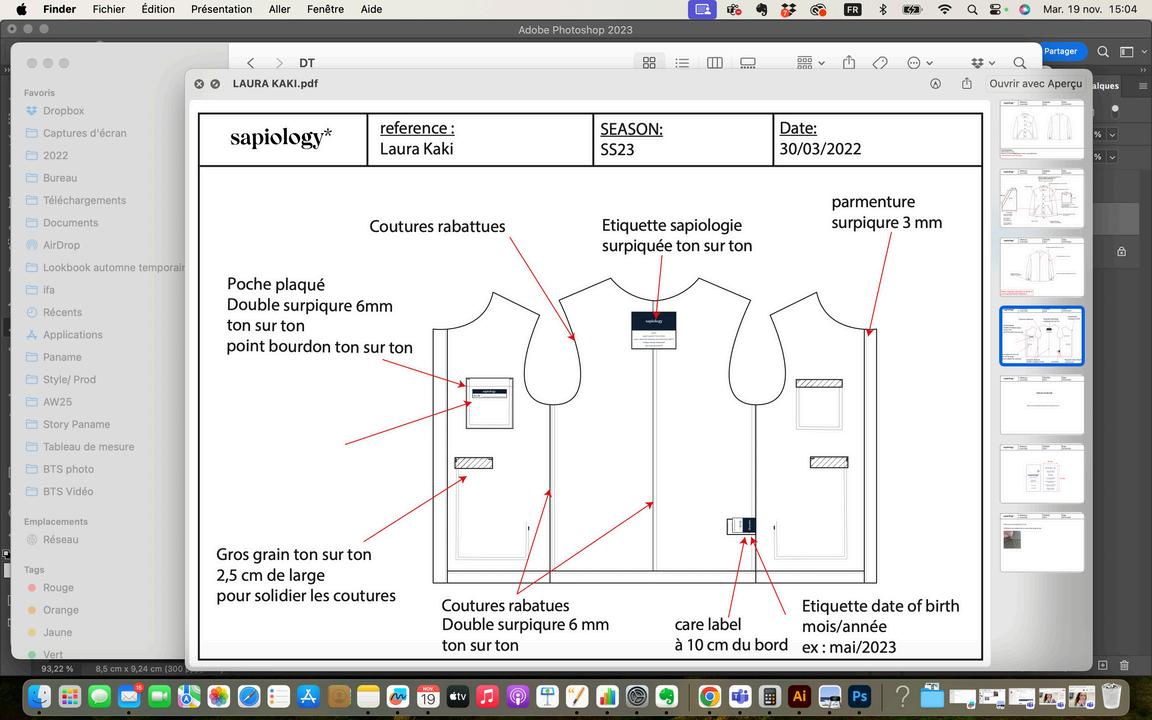This screenshot has width=1152, height=720.
Task: Select the last page thumbnail in the preview sidebar
Action: [x=1041, y=542]
